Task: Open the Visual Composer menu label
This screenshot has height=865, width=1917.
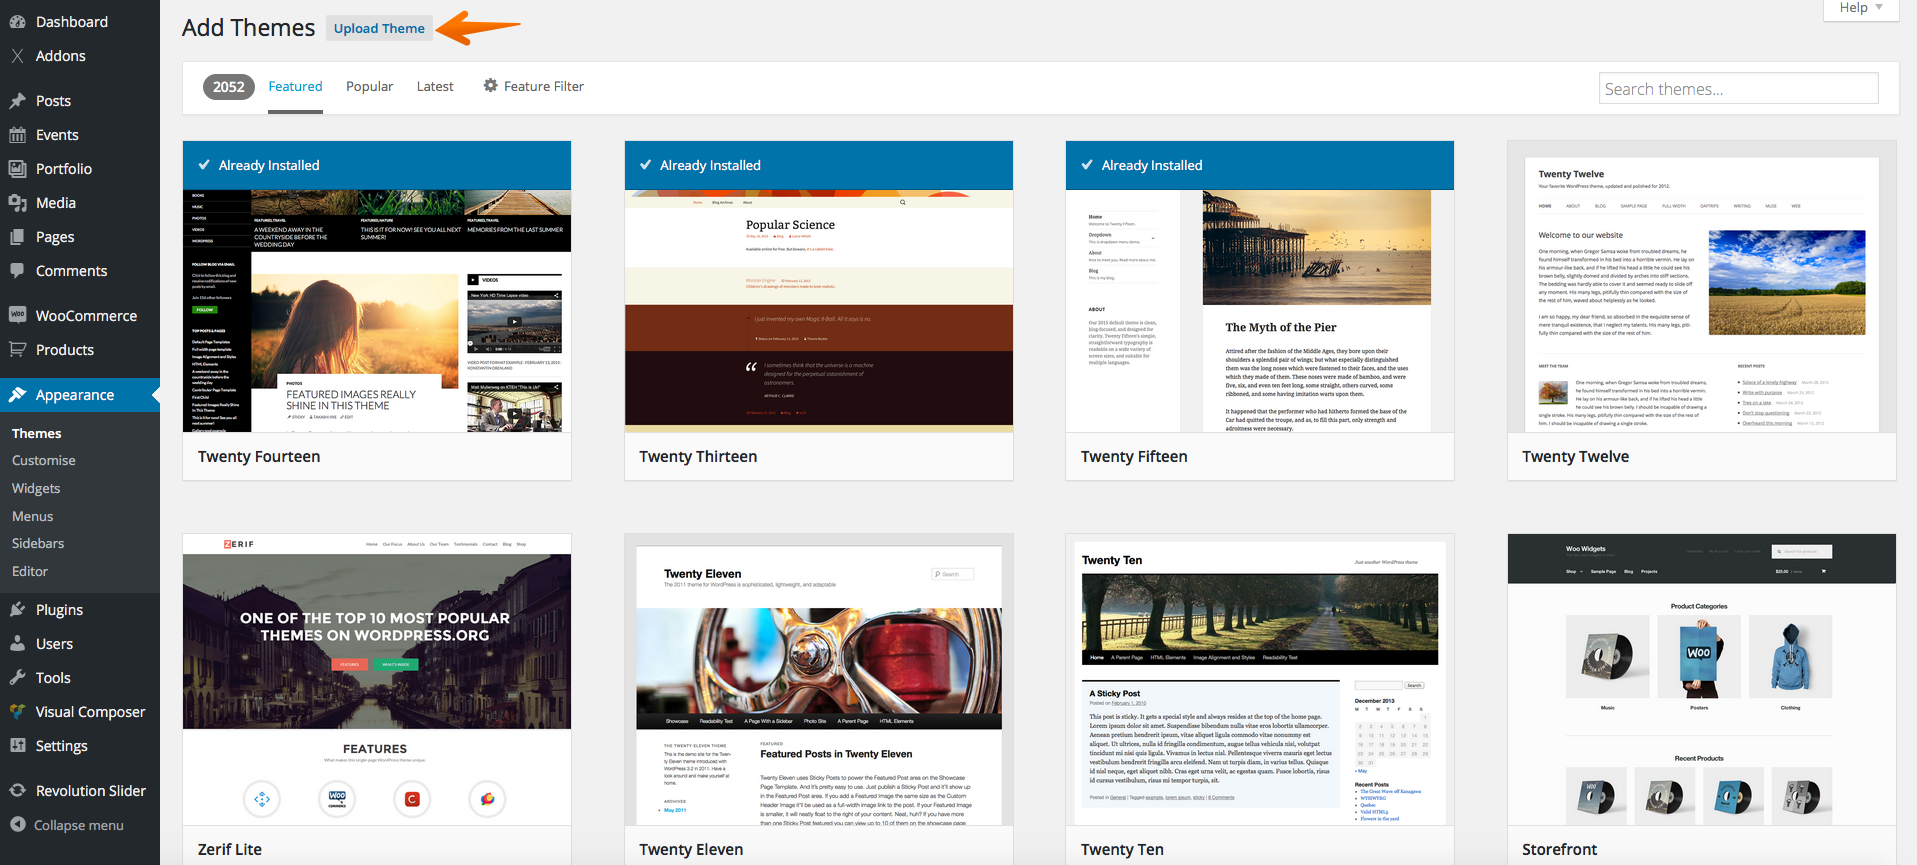Action: coord(90,712)
